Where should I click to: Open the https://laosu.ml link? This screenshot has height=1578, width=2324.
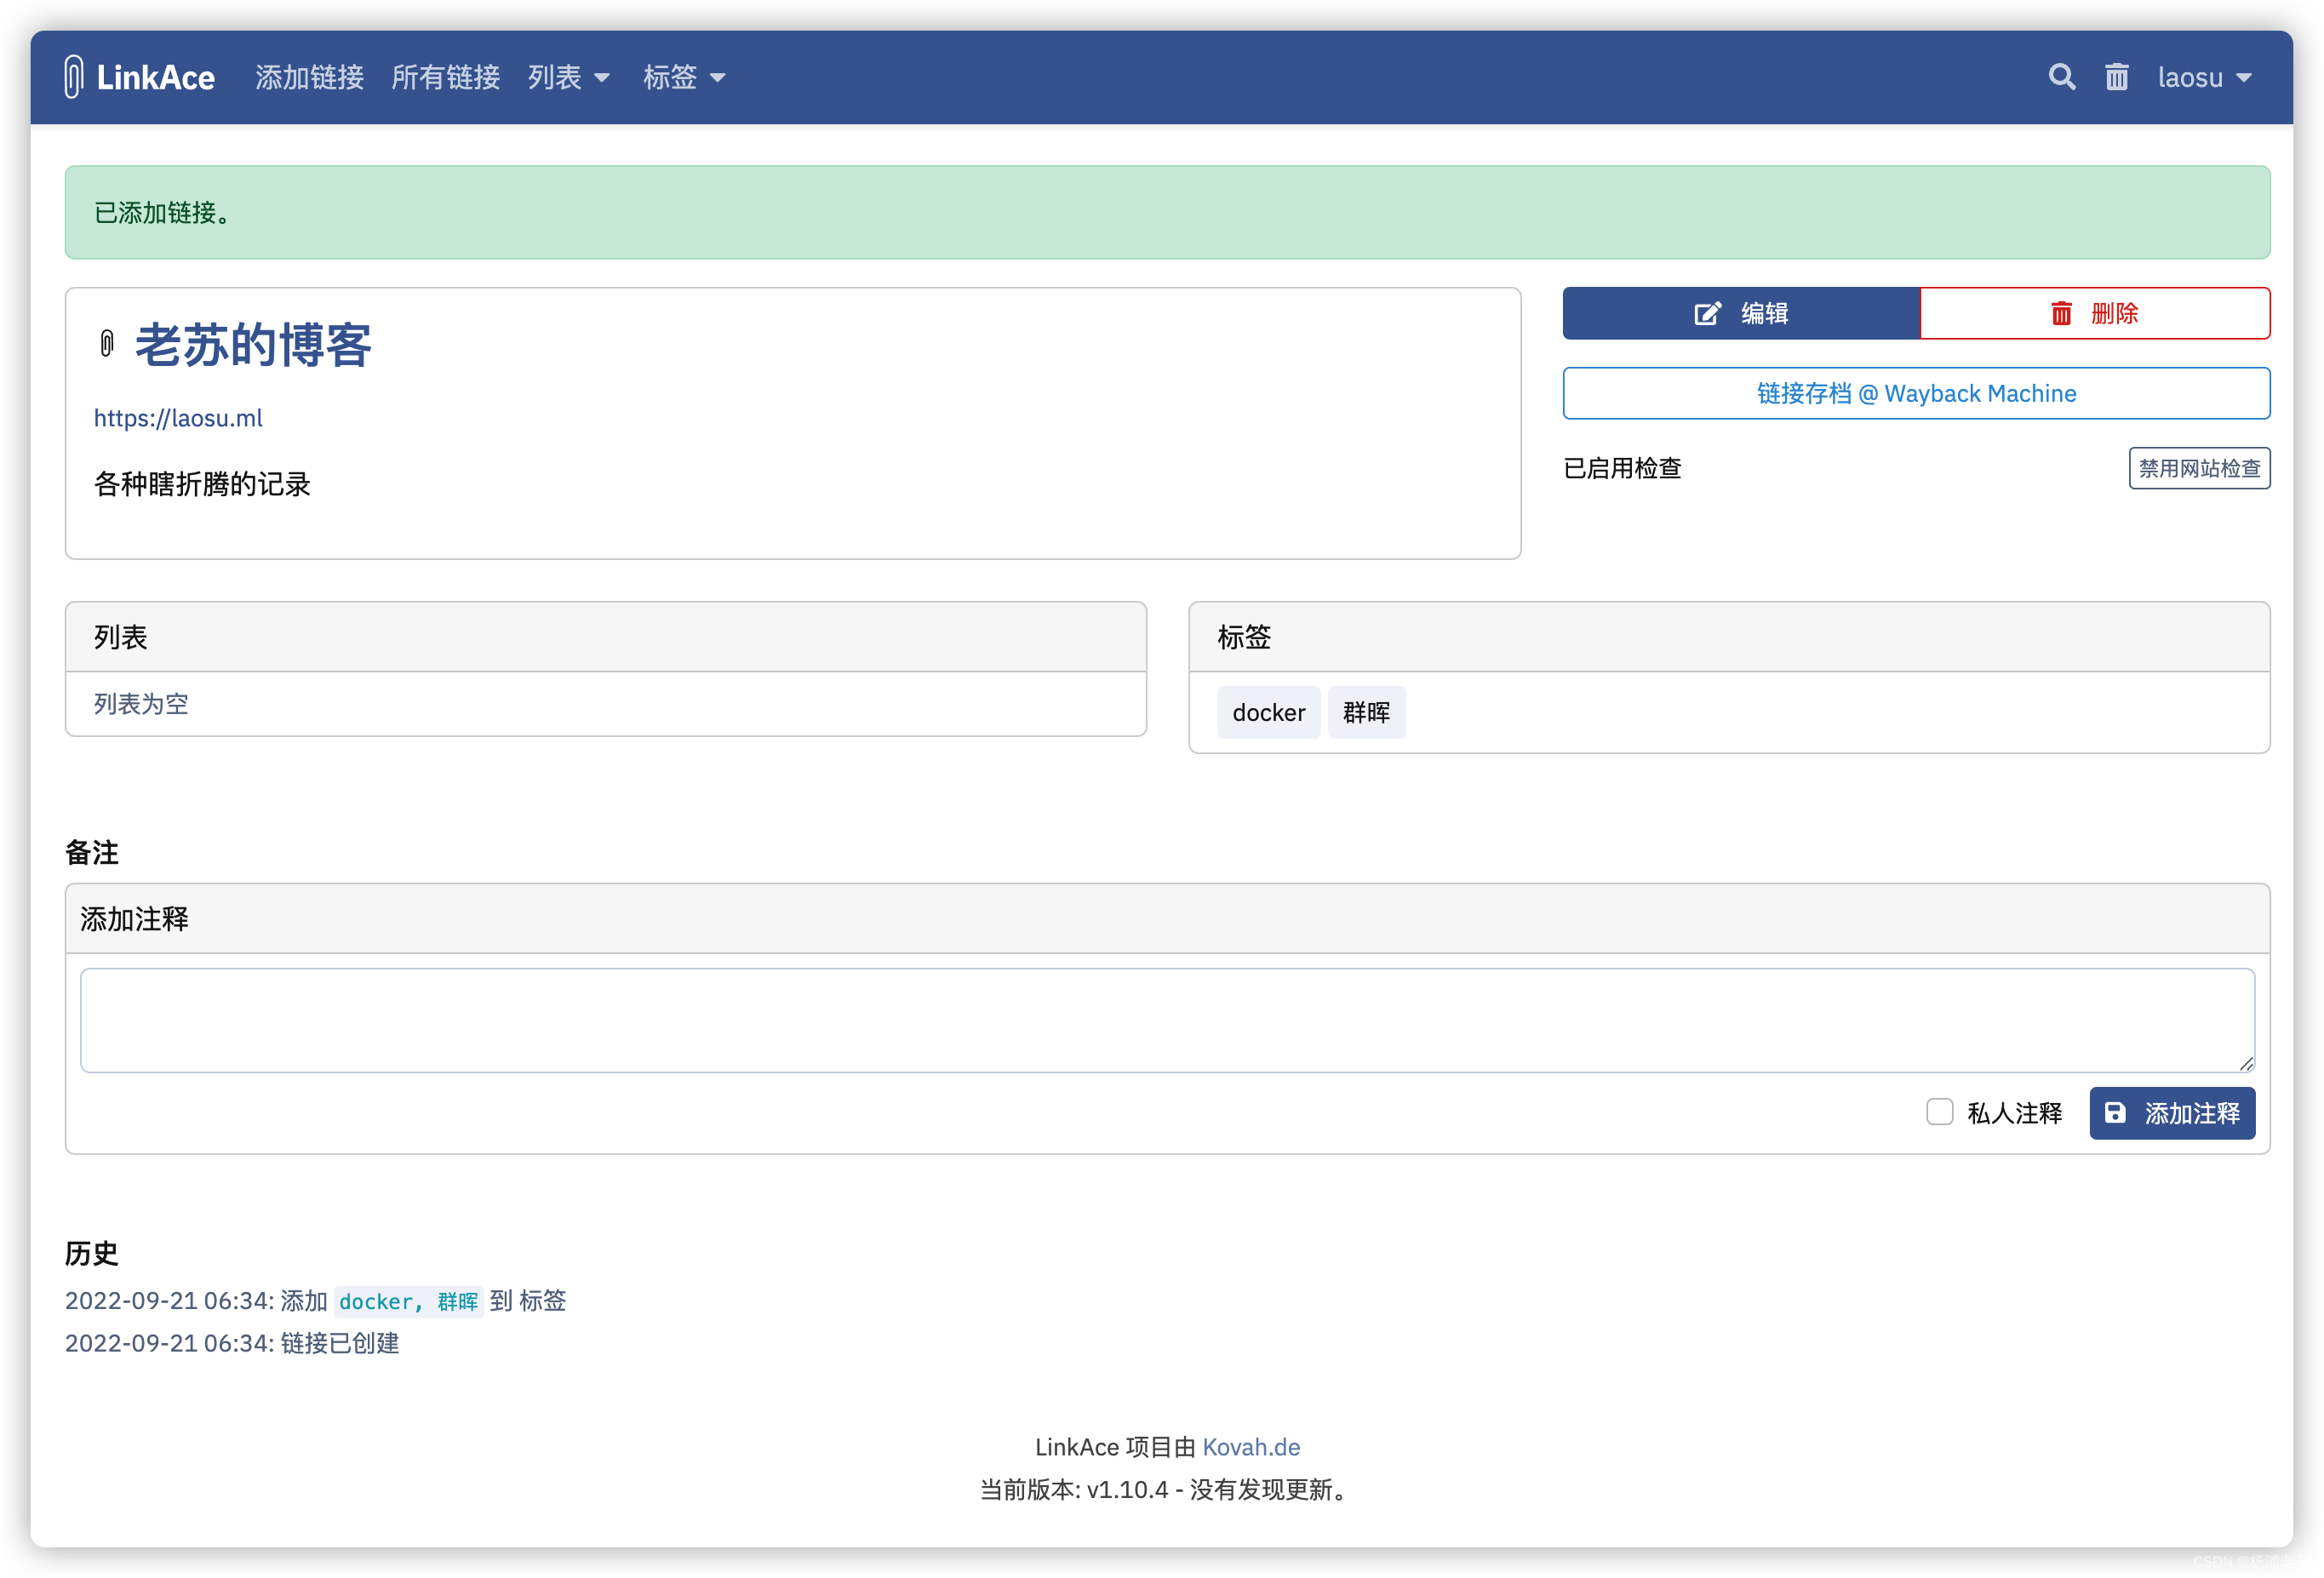tap(178, 418)
